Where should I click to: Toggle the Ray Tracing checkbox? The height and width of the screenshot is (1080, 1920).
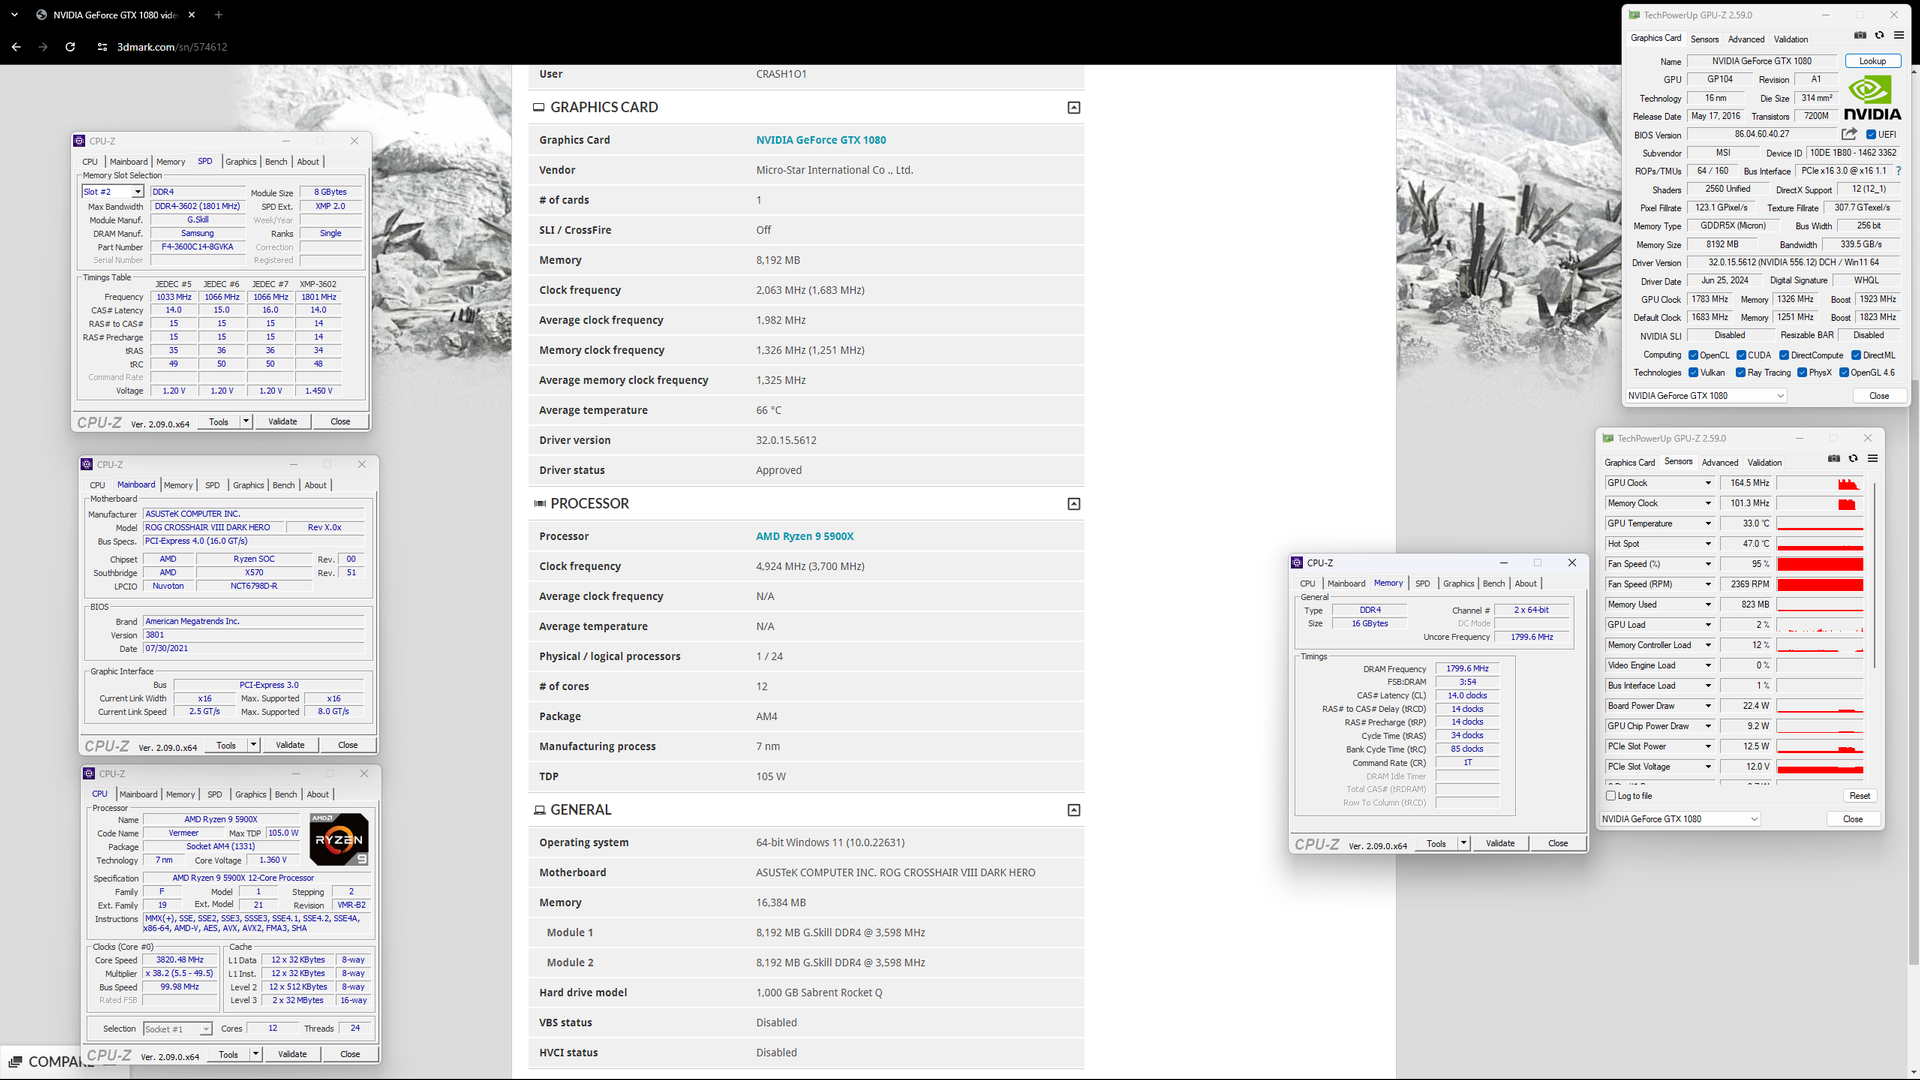click(1741, 373)
